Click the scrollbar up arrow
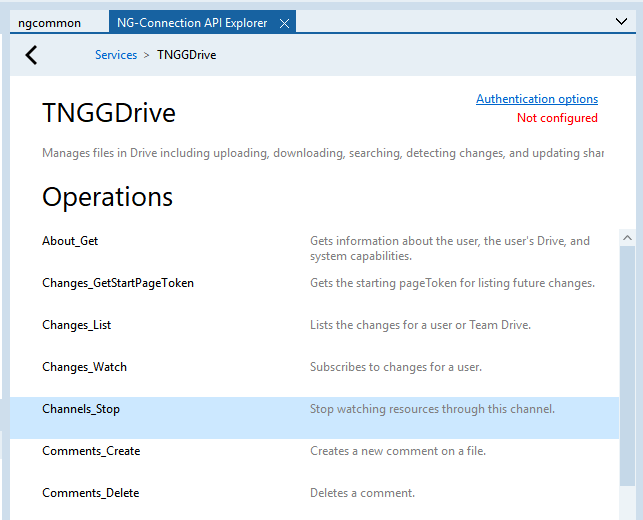 tap(627, 238)
